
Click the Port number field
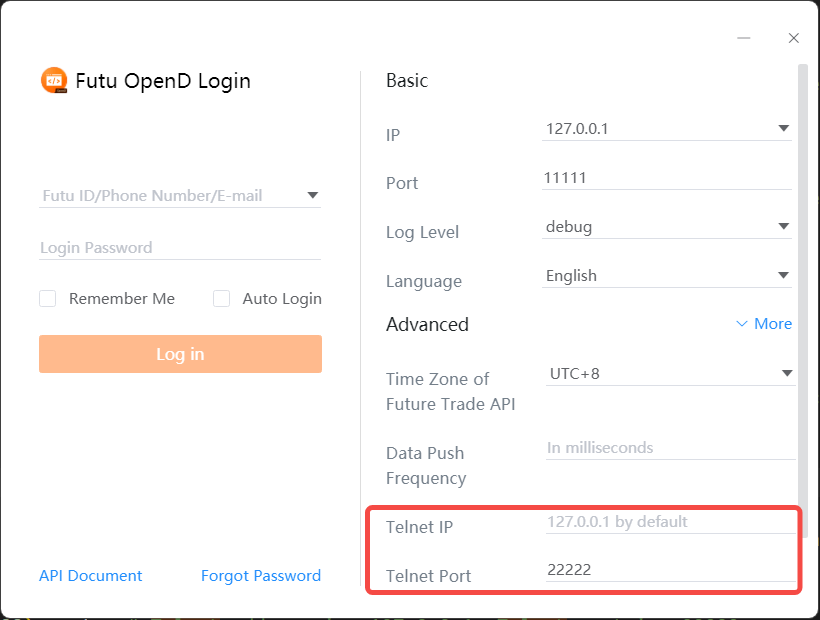point(666,178)
